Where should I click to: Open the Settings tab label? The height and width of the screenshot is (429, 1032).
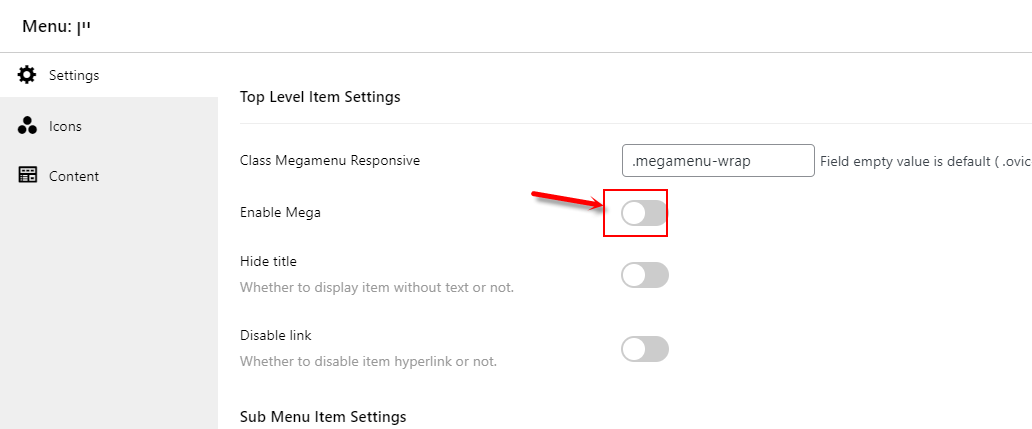point(74,75)
